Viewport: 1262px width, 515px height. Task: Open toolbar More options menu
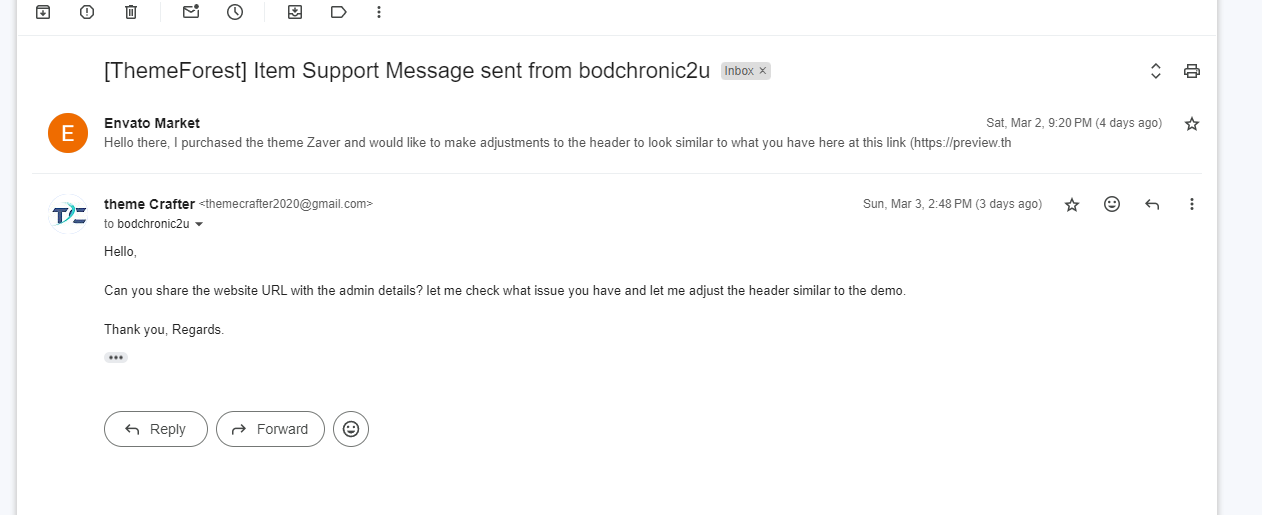click(378, 12)
